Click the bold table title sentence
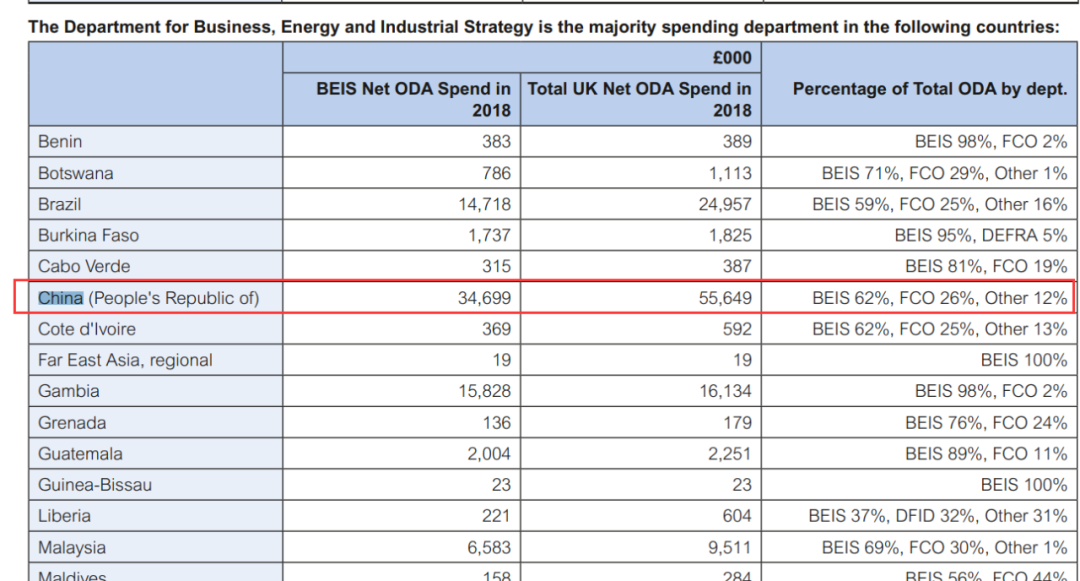 pos(543,27)
